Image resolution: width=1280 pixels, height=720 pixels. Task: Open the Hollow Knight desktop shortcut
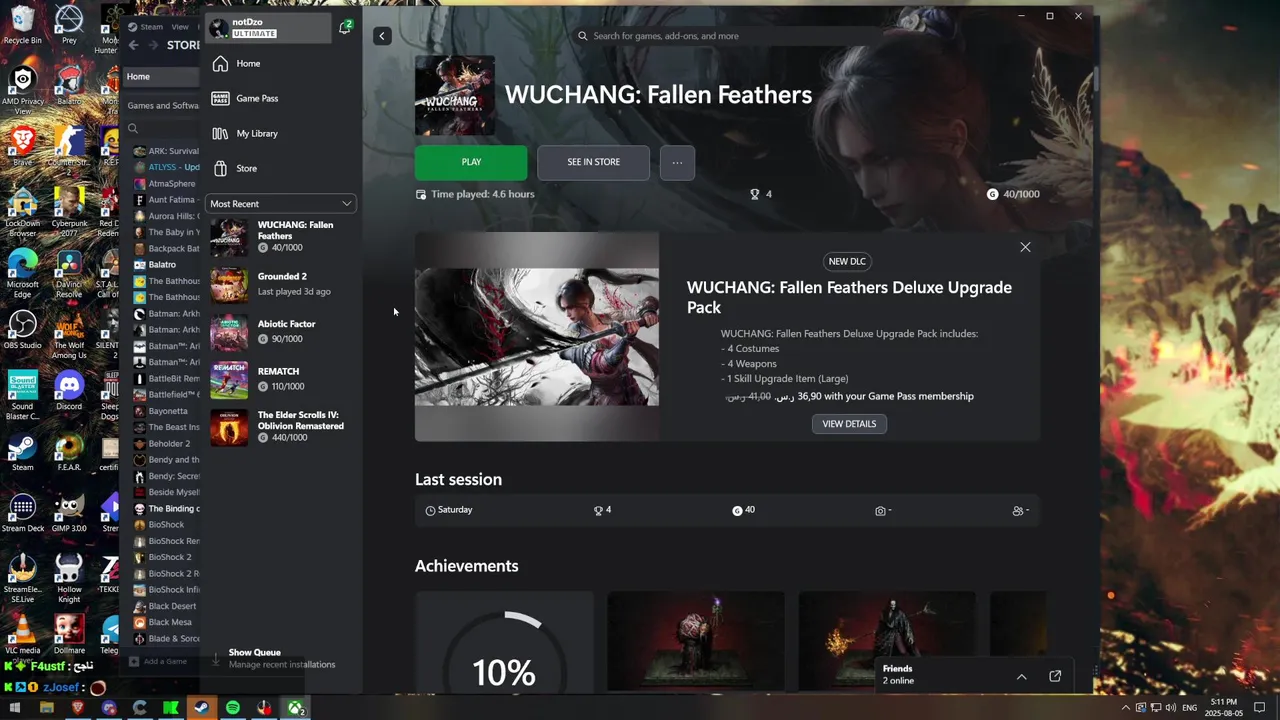point(69,578)
